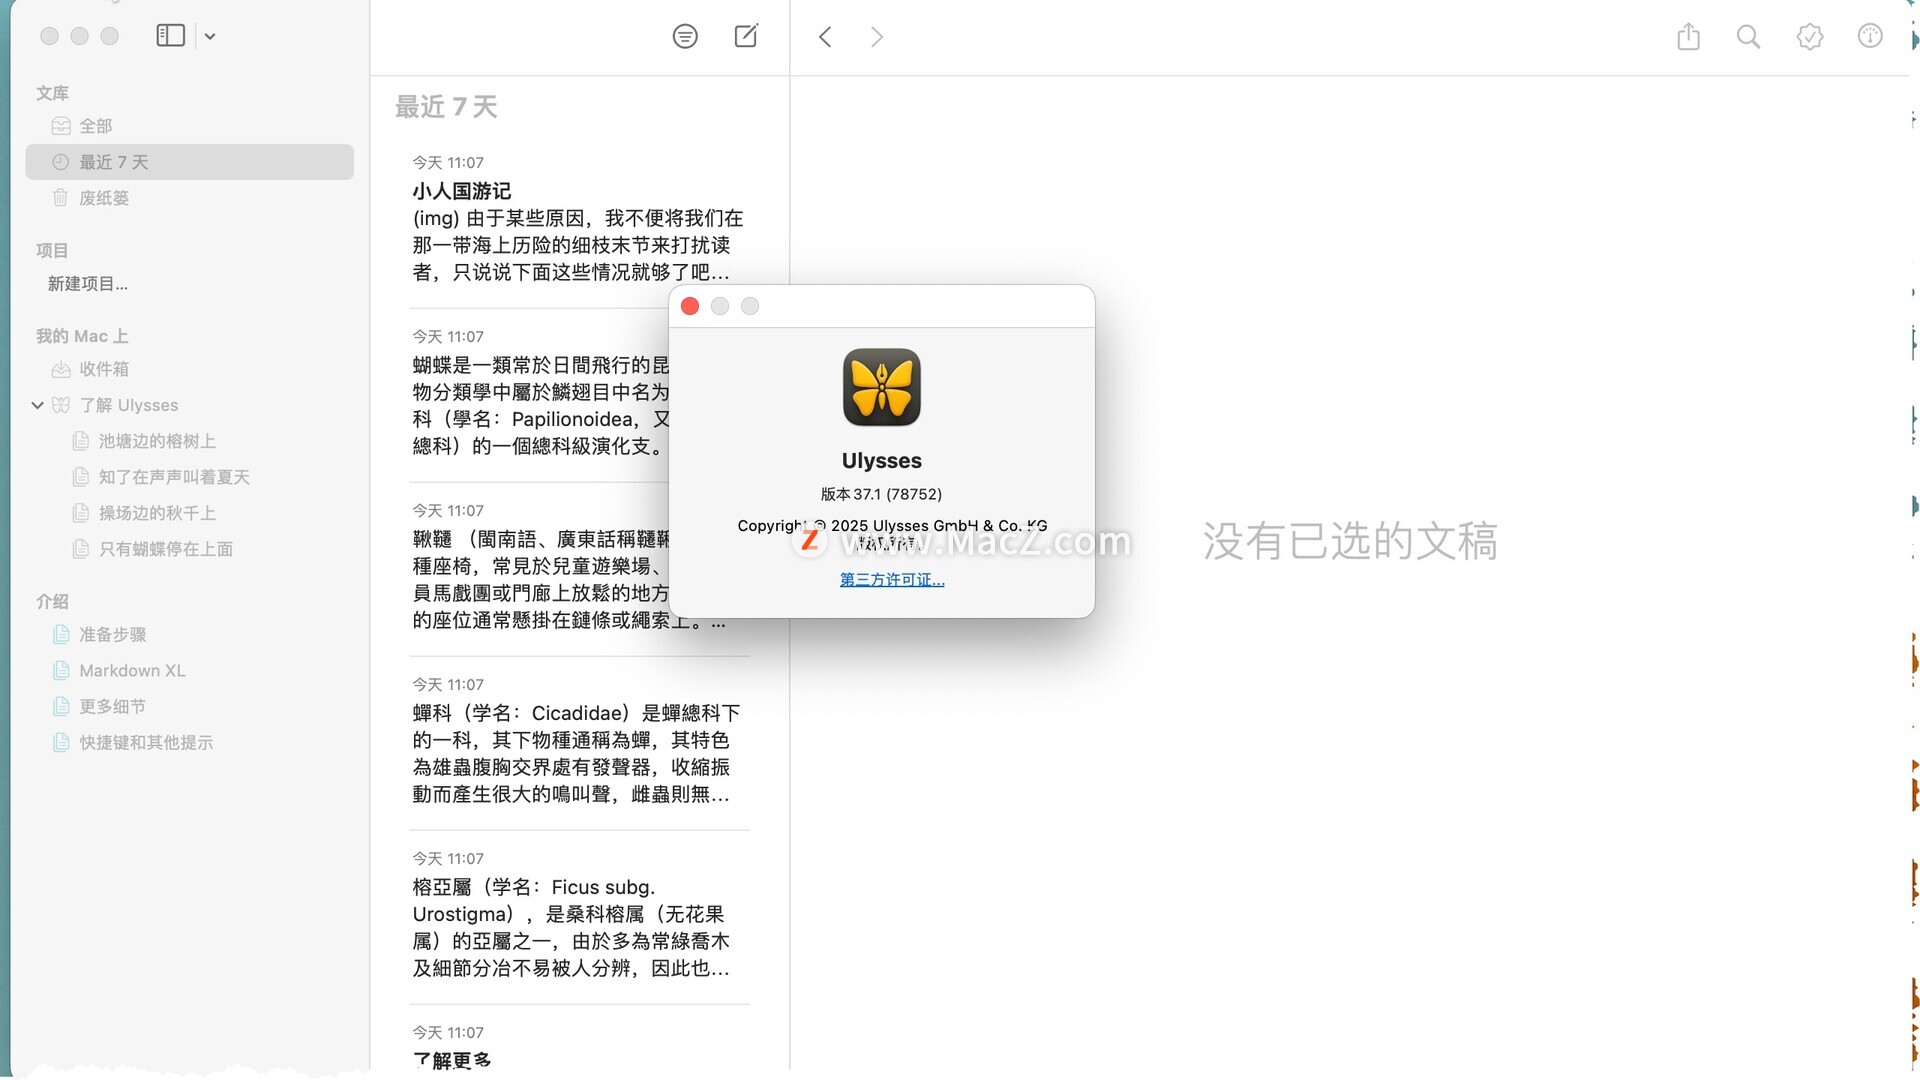Open 准备步骤 in introduction section
This screenshot has width=1920, height=1080.
click(x=113, y=635)
